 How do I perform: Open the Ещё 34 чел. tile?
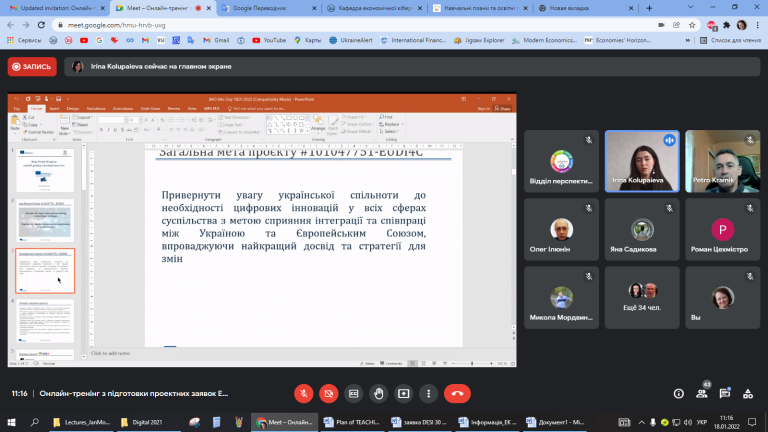click(x=642, y=297)
